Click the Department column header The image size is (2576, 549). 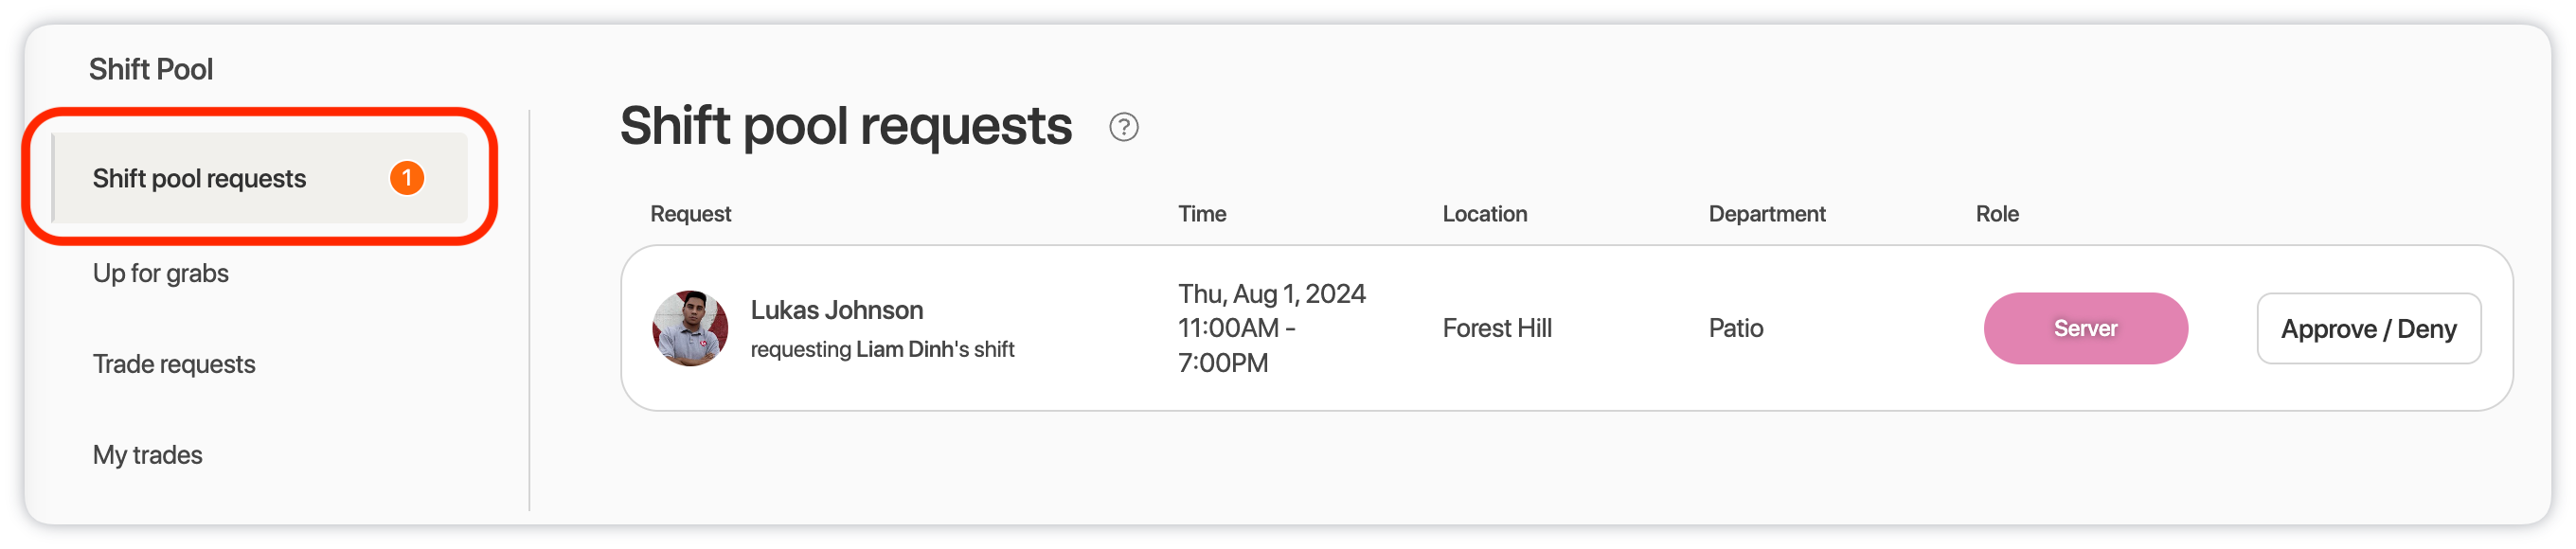pyautogui.click(x=1766, y=214)
